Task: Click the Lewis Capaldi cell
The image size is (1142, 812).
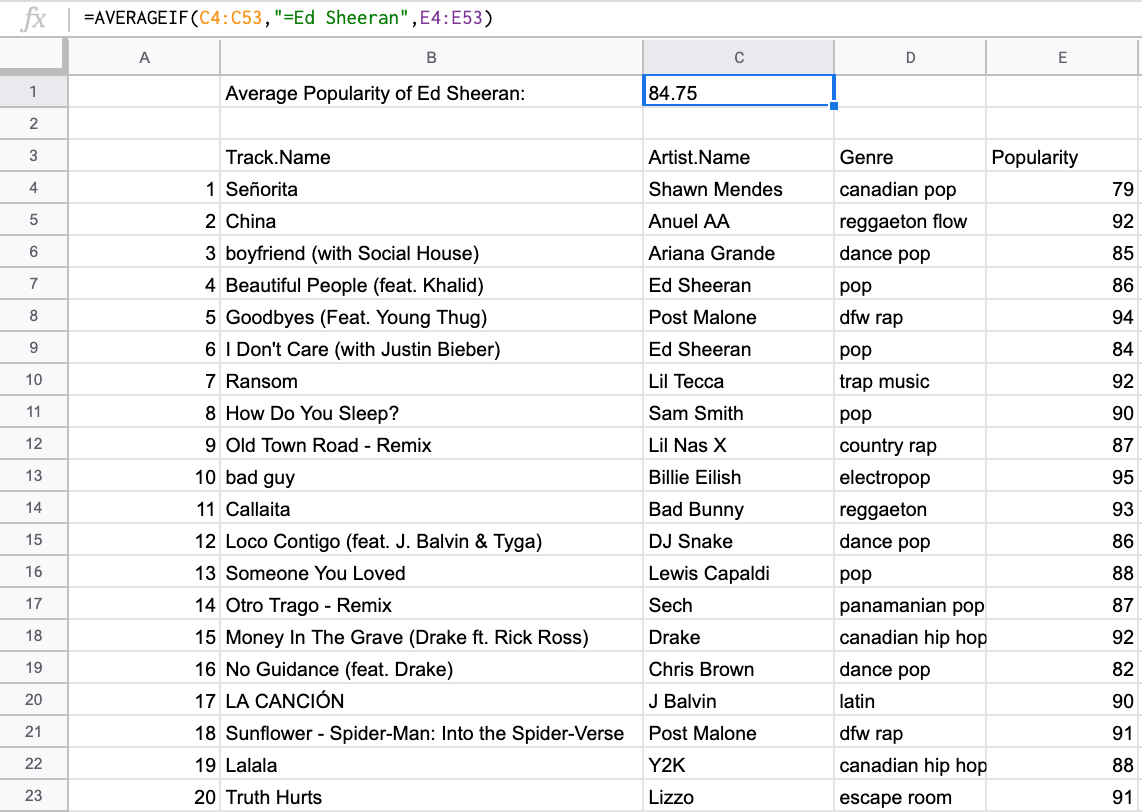Action: point(739,572)
